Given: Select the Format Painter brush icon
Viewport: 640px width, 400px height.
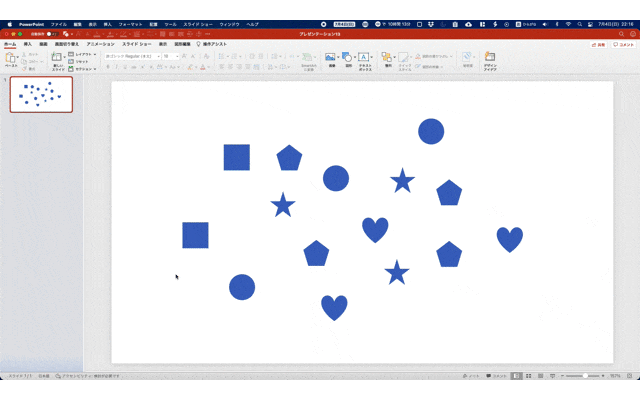Looking at the screenshot, I should coord(24,69).
